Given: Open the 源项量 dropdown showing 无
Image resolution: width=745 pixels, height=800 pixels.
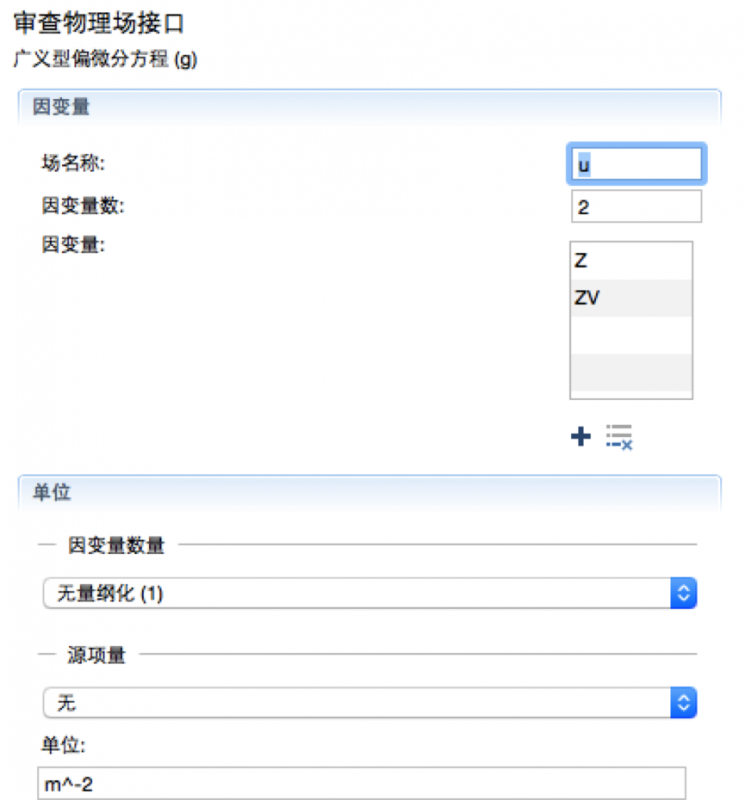Looking at the screenshot, I should click(369, 703).
